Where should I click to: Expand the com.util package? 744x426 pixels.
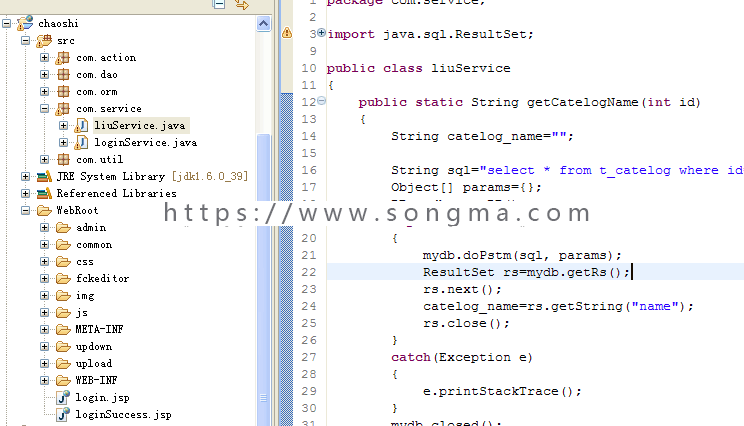pyautogui.click(x=45, y=159)
